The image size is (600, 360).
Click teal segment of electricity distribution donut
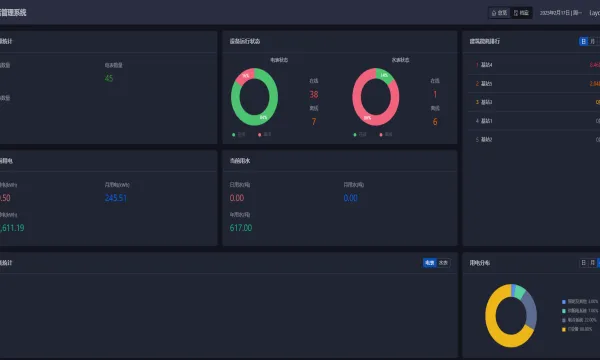520,292
